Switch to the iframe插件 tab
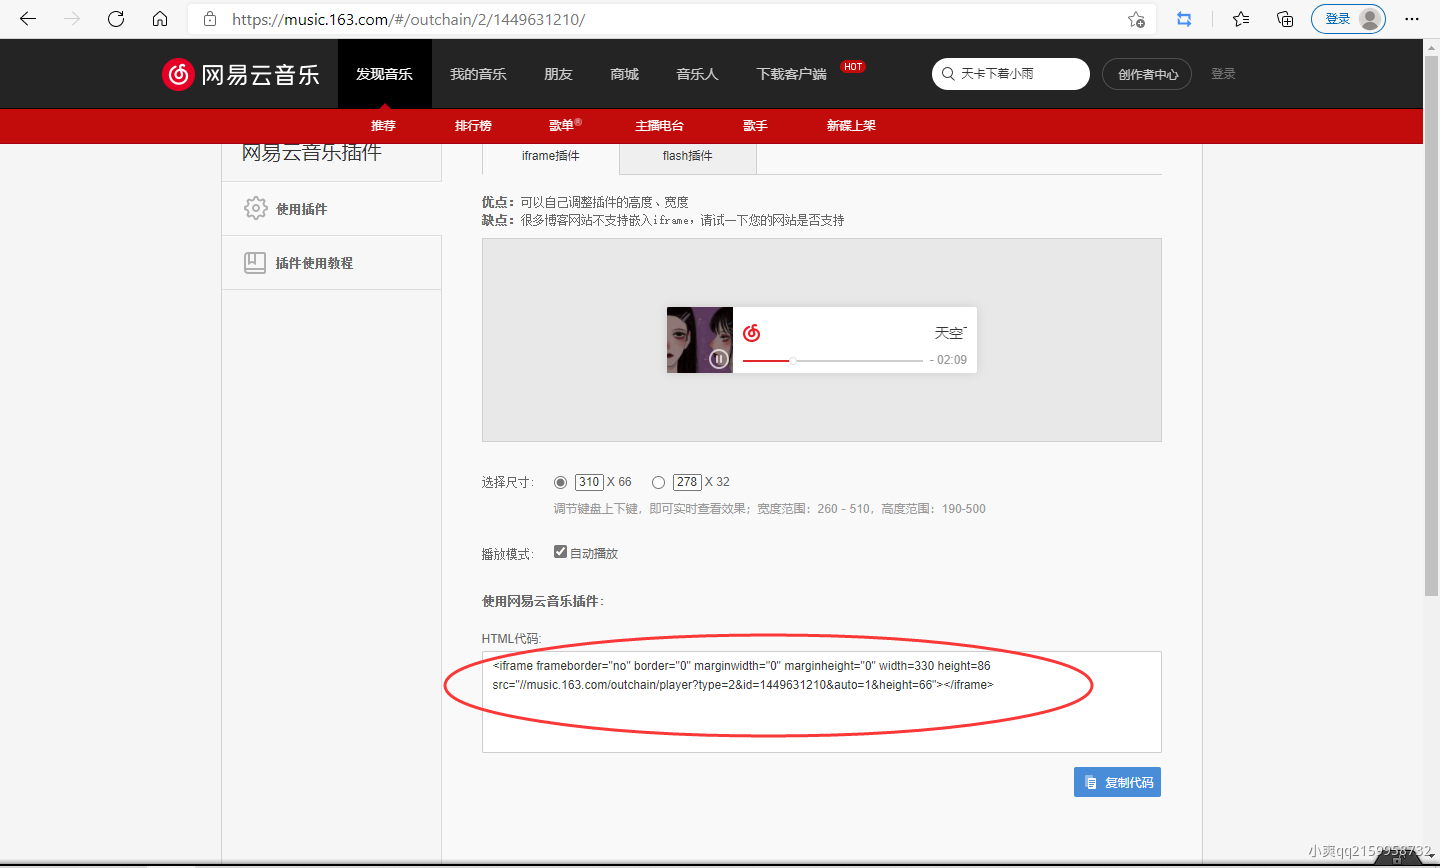 point(550,156)
